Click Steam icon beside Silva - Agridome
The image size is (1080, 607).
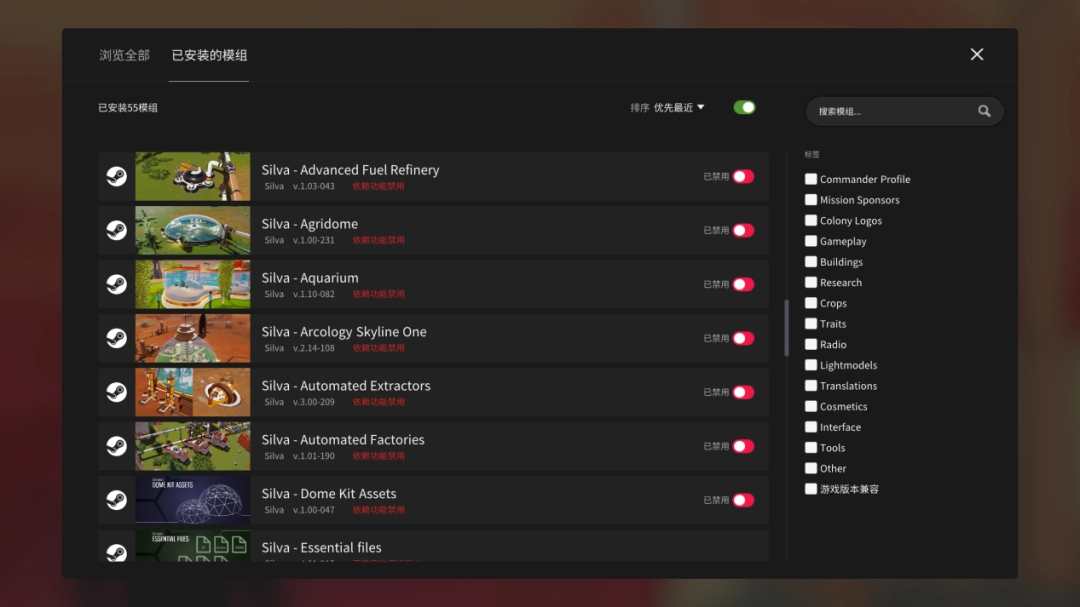pyautogui.click(x=116, y=231)
